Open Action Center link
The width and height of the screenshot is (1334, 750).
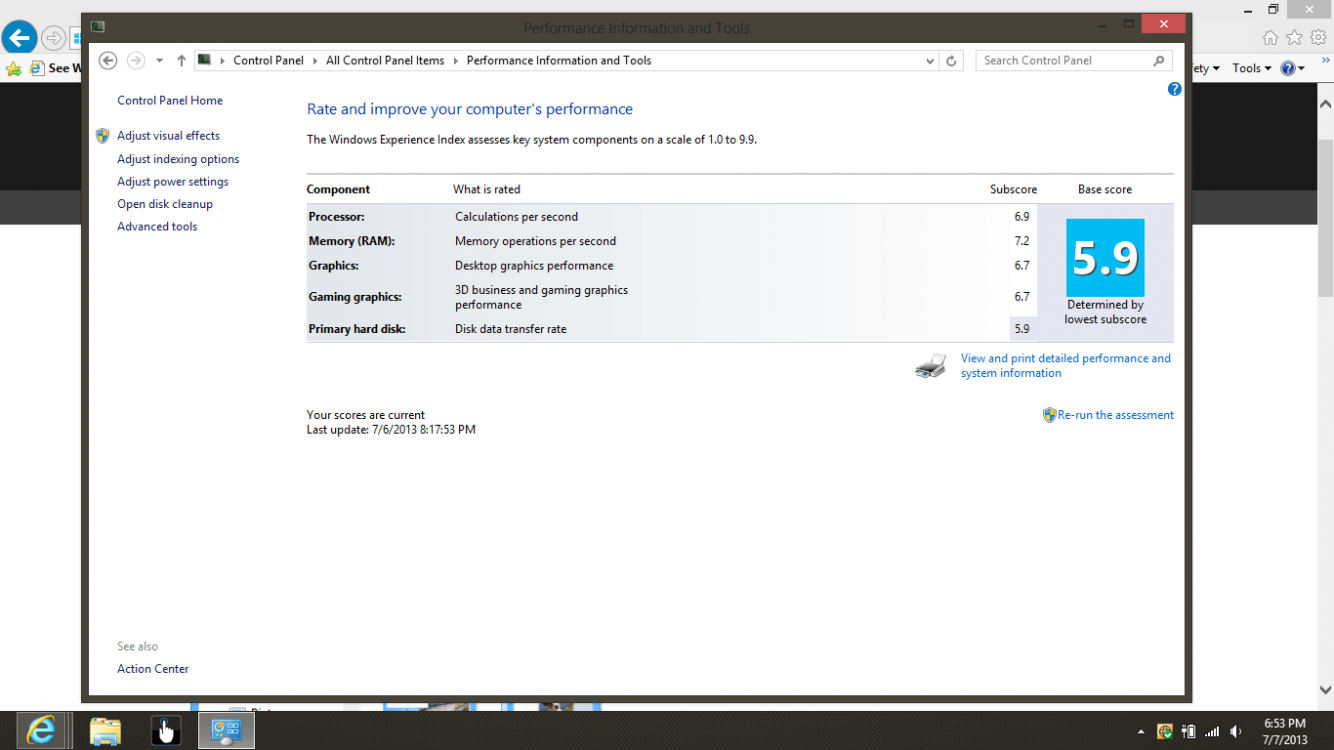coord(153,669)
